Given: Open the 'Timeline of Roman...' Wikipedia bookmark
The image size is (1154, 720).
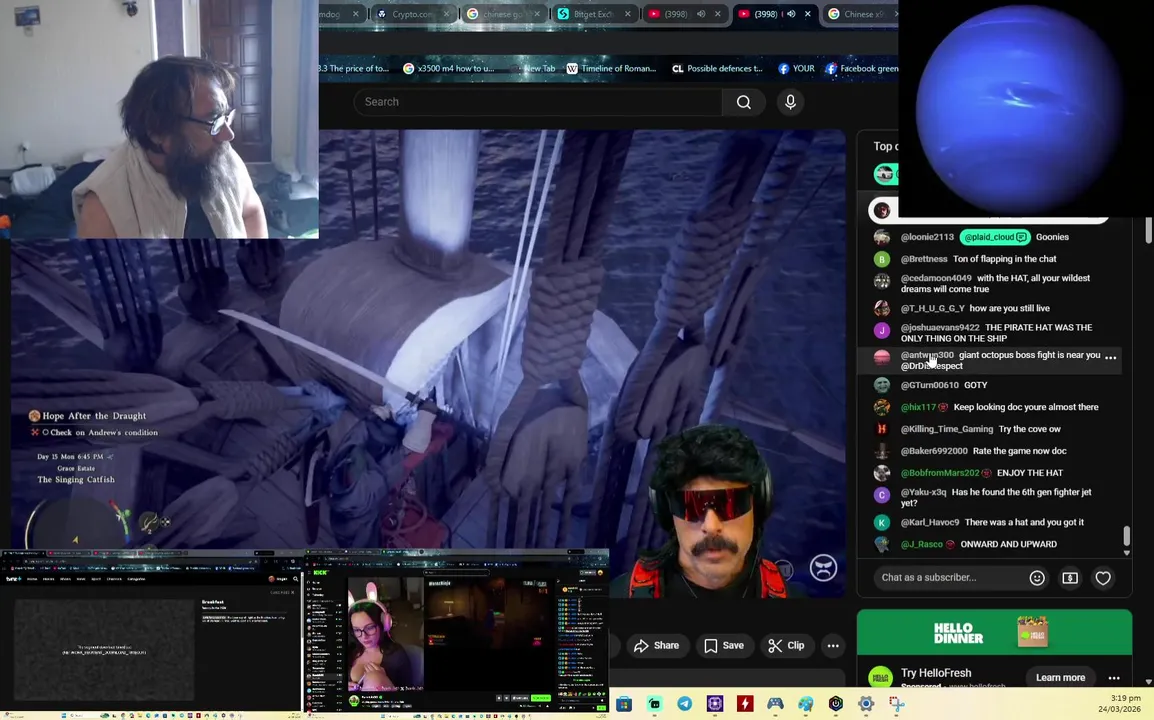Looking at the screenshot, I should [611, 68].
